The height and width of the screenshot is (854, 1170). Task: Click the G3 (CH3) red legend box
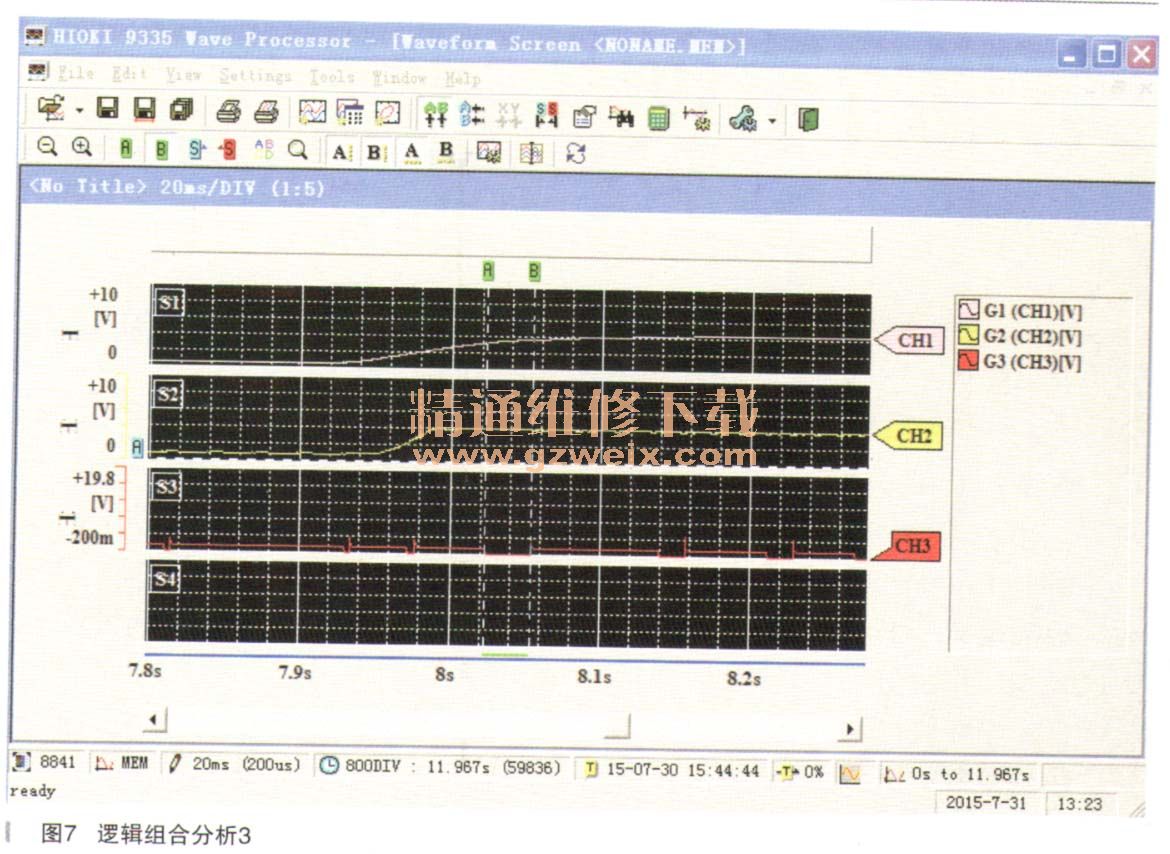click(x=968, y=360)
